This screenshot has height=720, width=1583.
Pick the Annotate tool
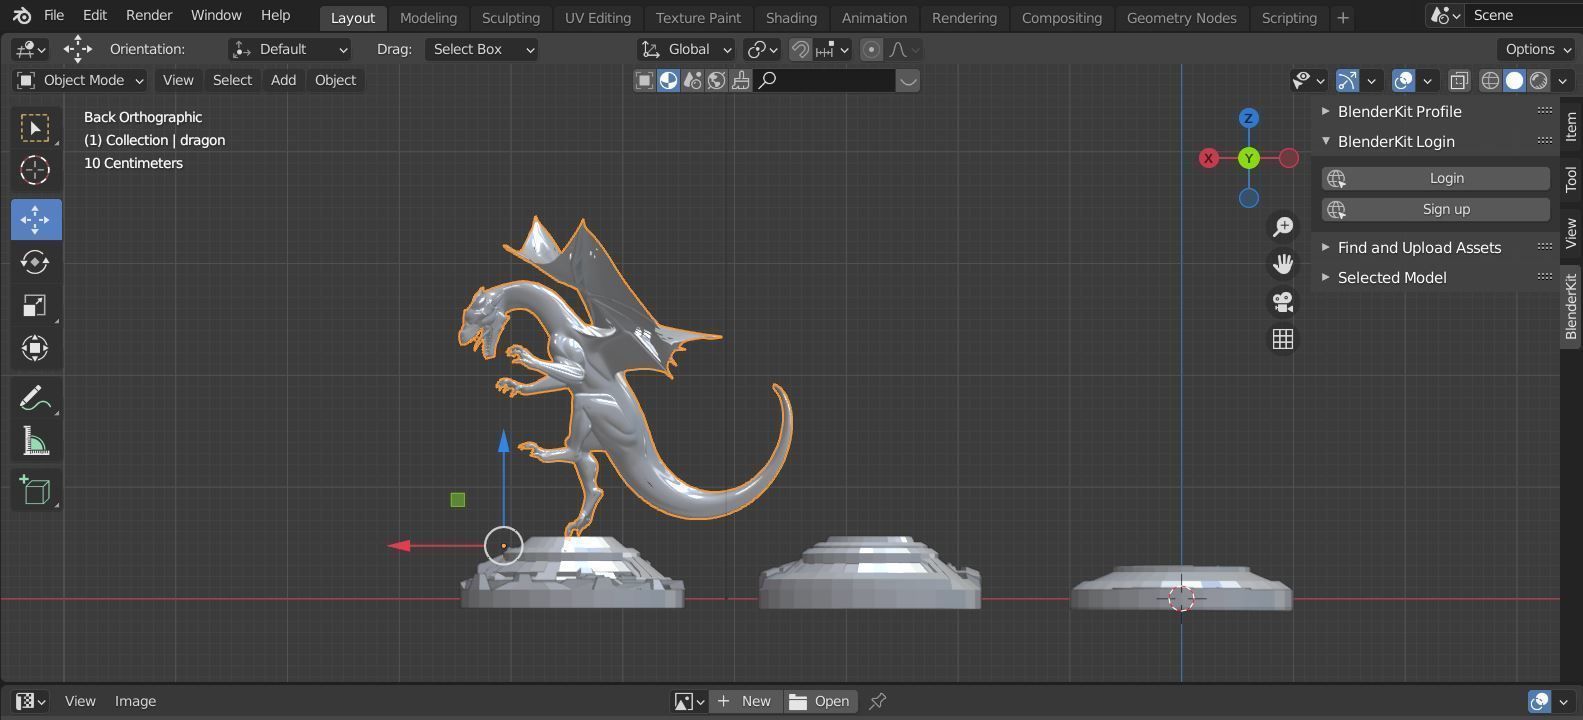point(35,398)
